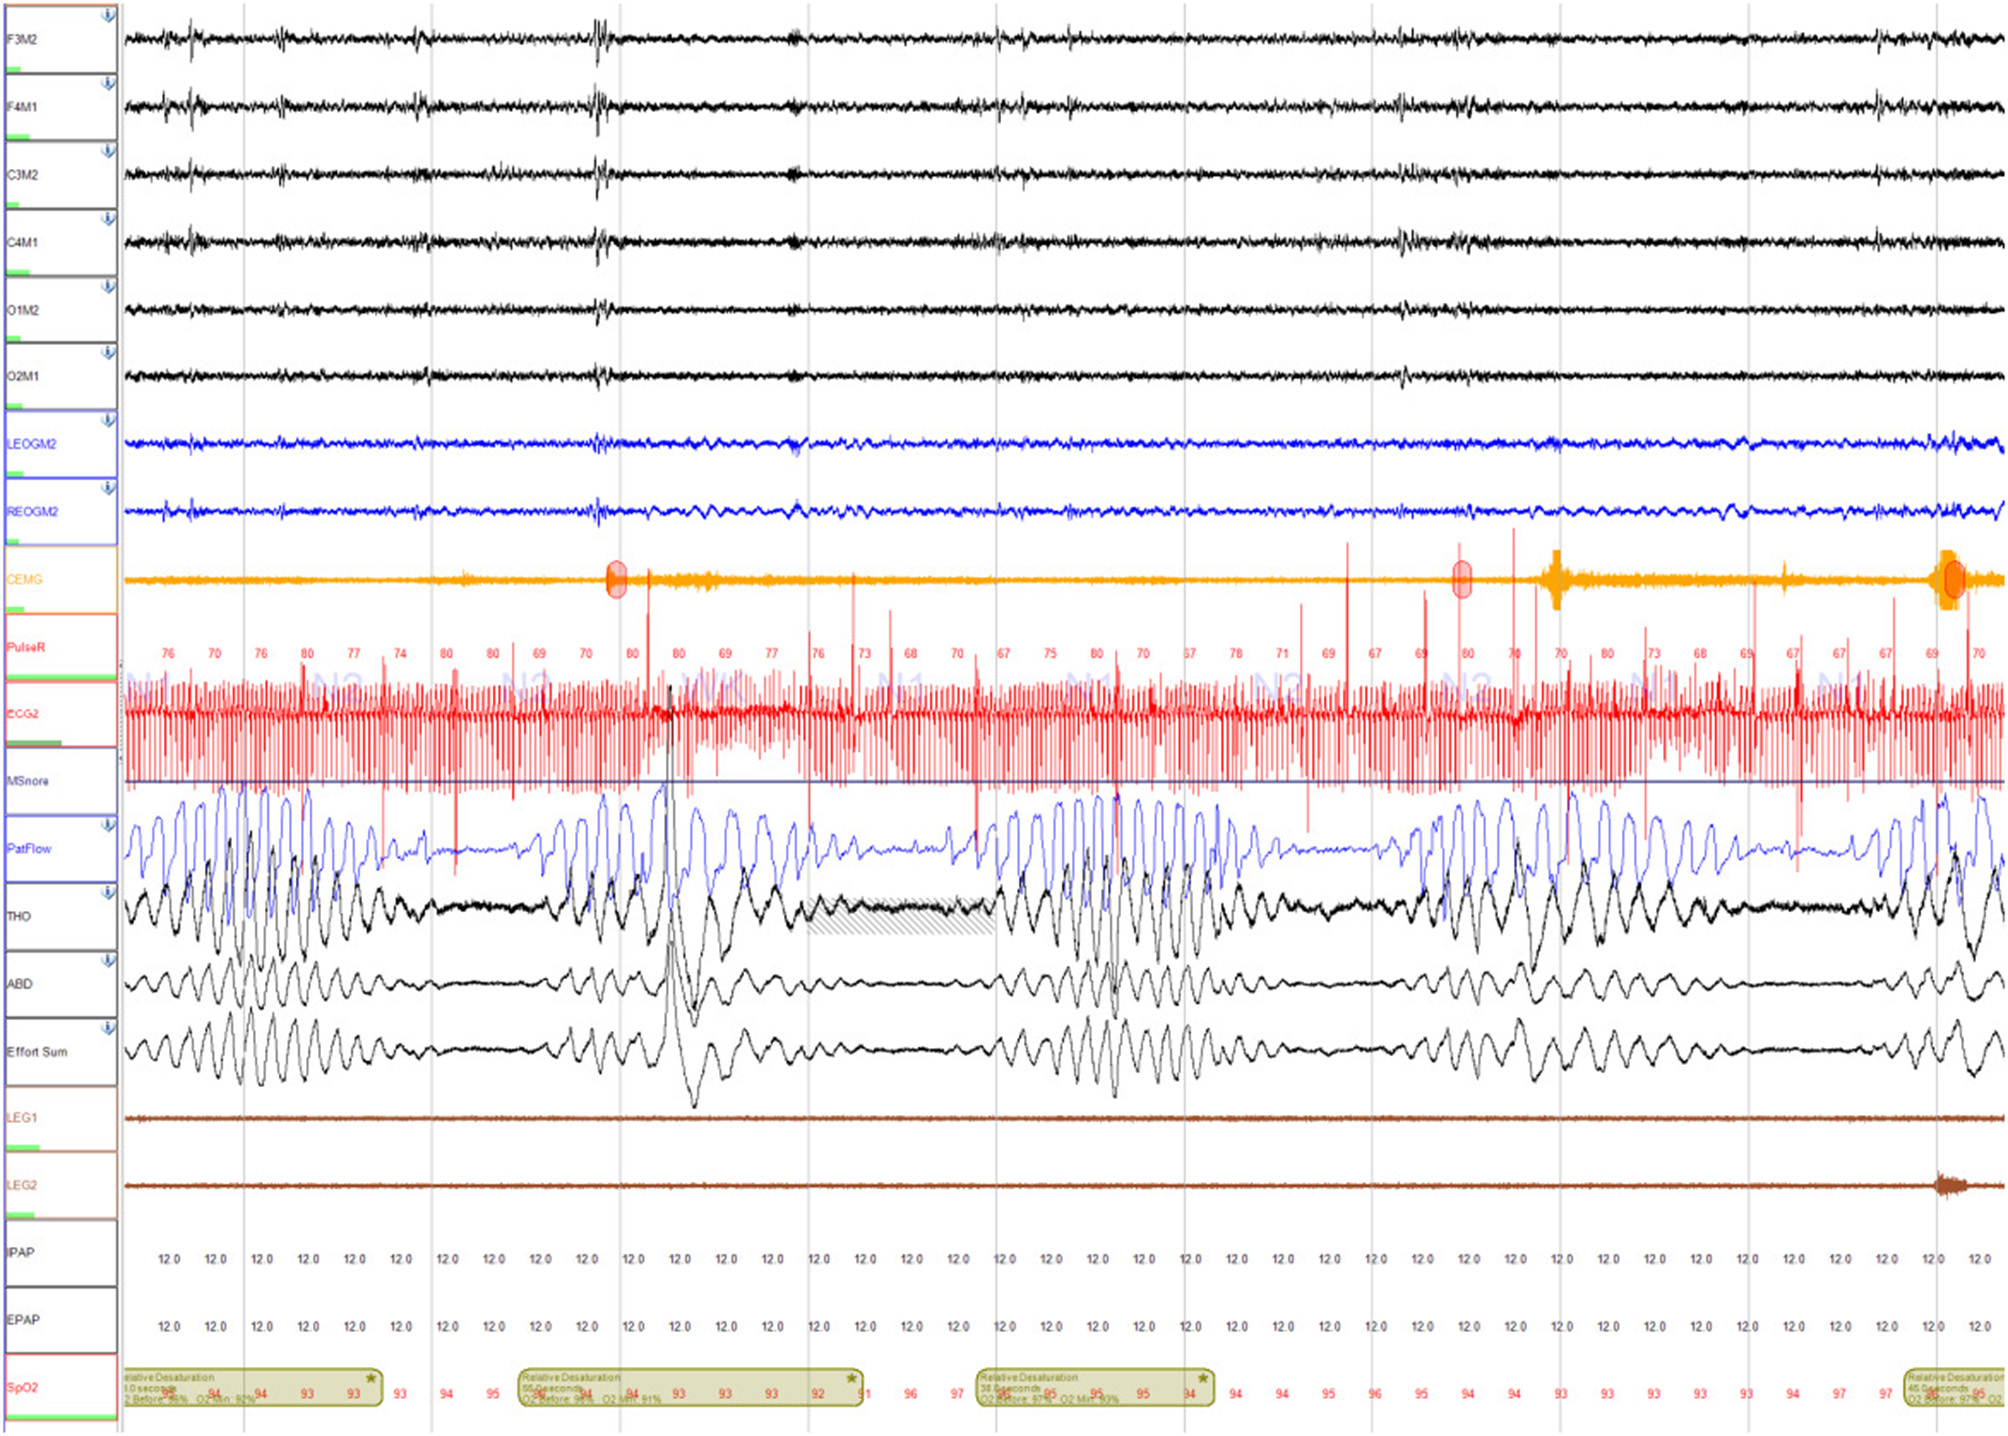Click the info icon on PatFlow channel
The image size is (2008, 1436).
[108, 825]
